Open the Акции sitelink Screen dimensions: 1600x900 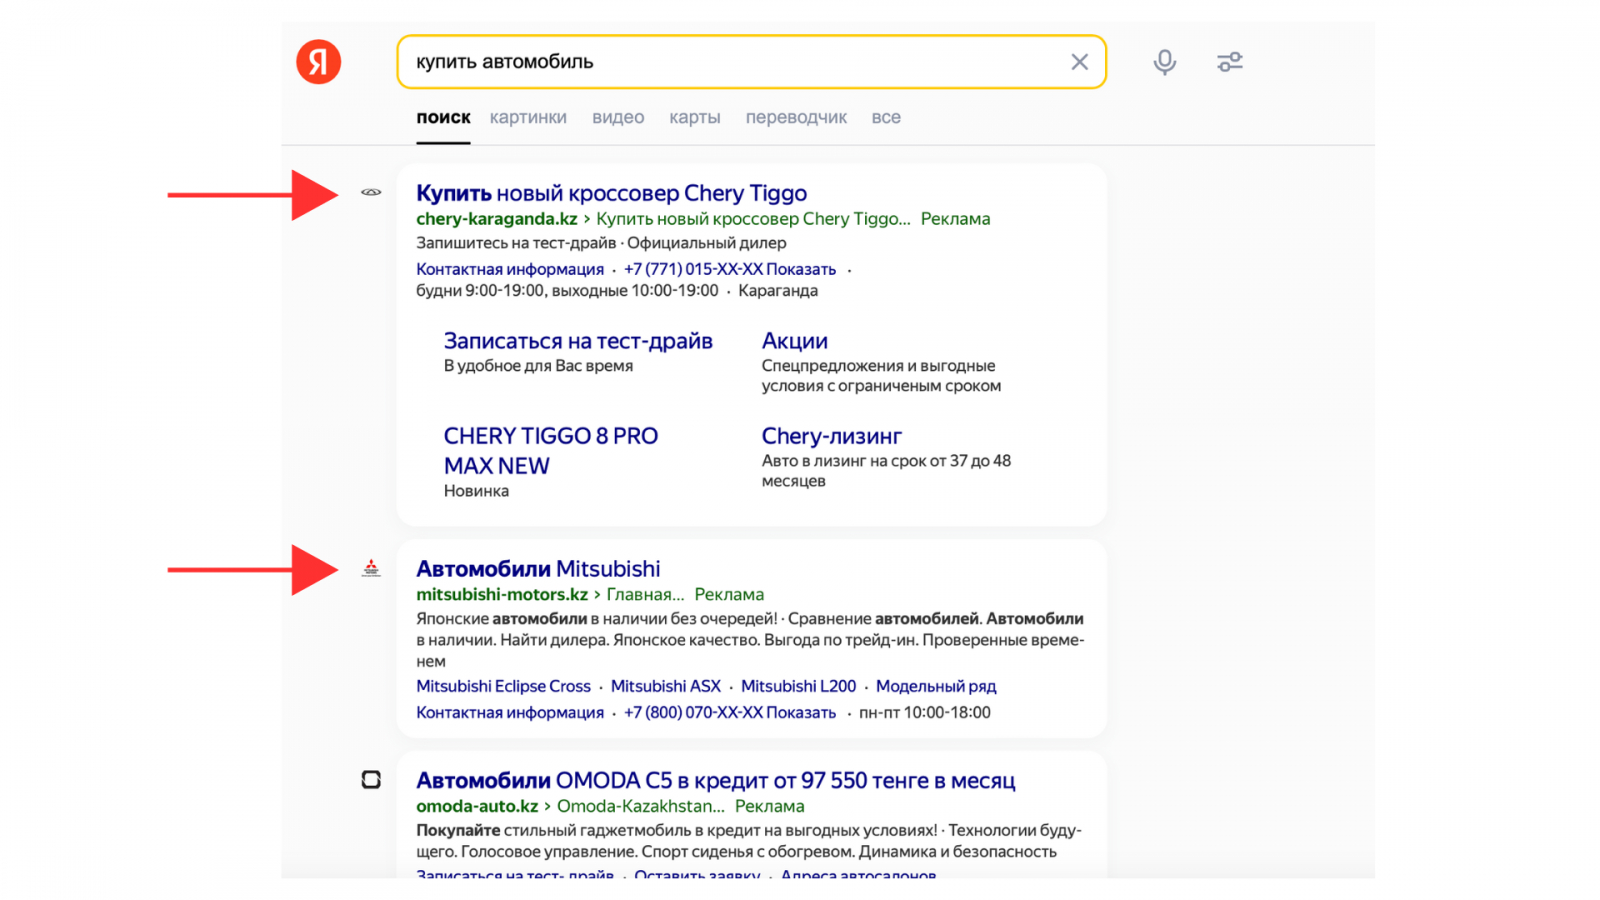point(795,341)
